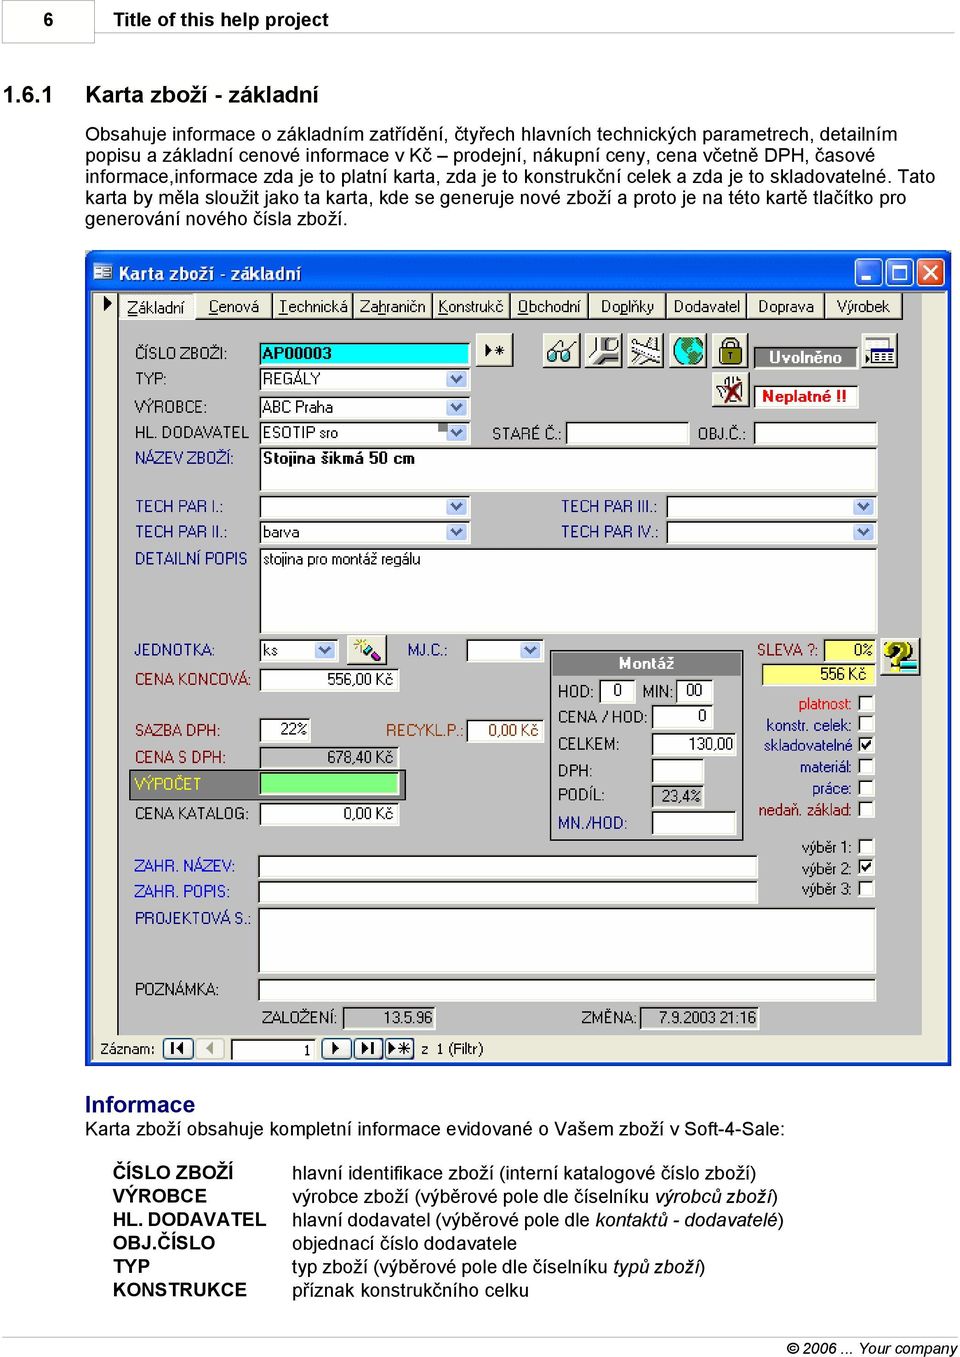Switch to the Konstrukč tab
The image size is (960, 1357).
point(471,307)
